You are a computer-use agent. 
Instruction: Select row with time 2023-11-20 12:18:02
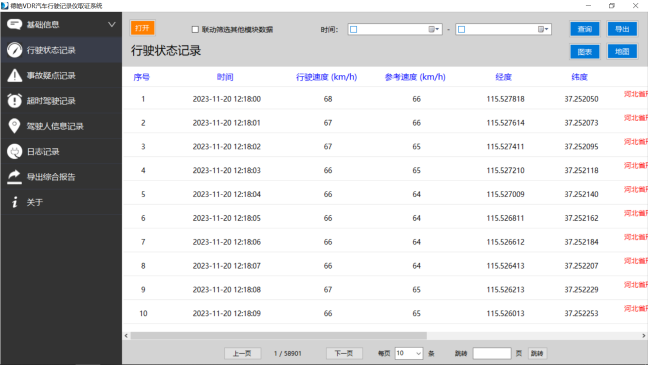(x=385, y=146)
